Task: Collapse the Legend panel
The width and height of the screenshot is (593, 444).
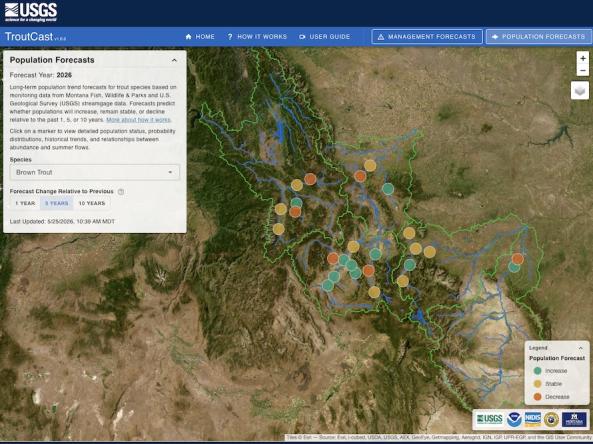Action: tap(581, 348)
